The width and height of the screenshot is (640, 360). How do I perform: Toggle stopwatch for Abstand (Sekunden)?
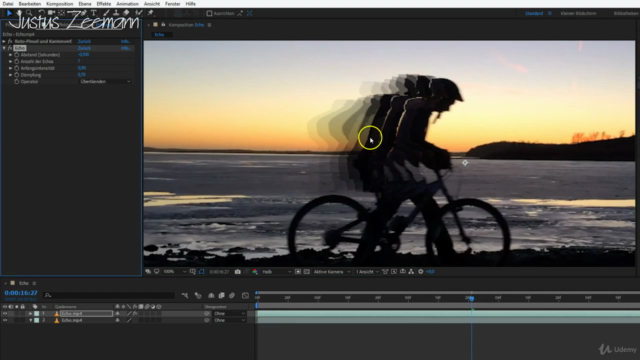17,55
